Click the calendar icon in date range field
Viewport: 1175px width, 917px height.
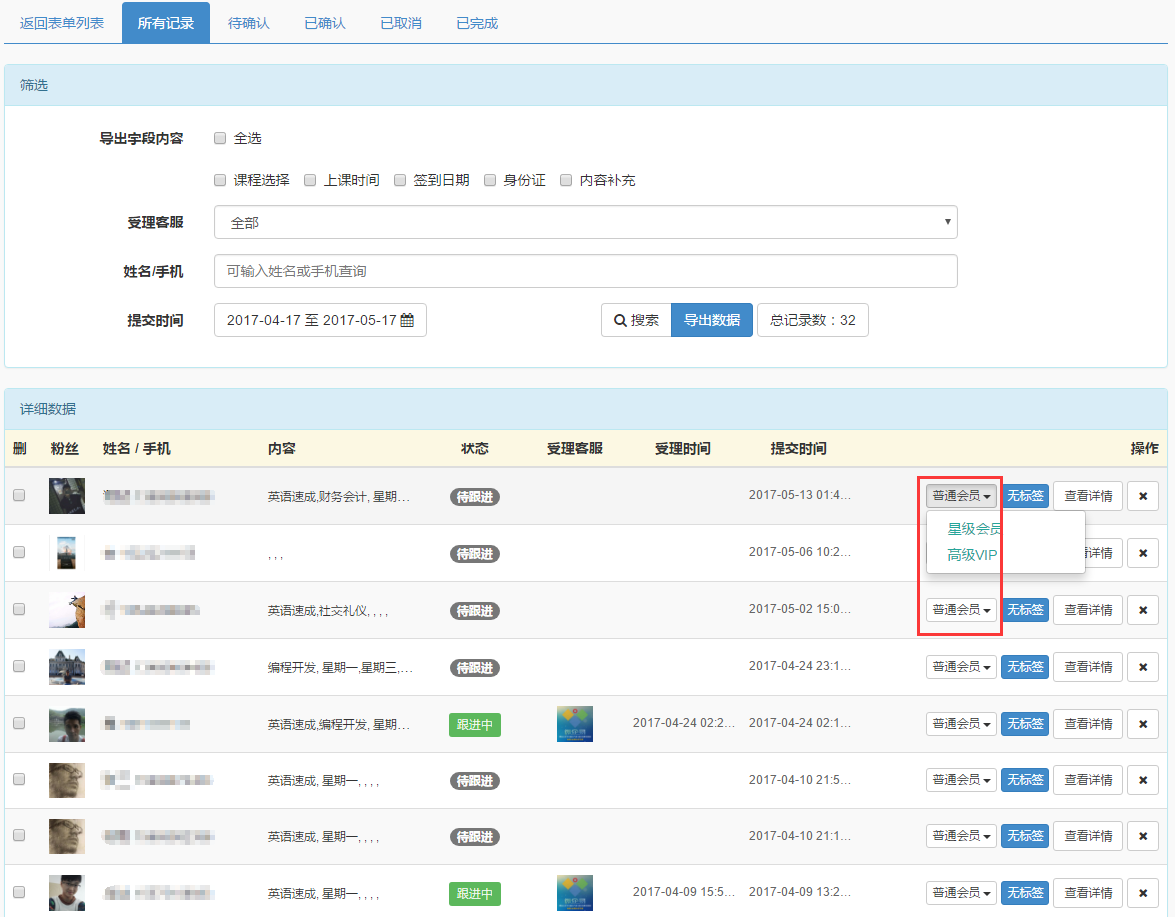[x=407, y=320]
